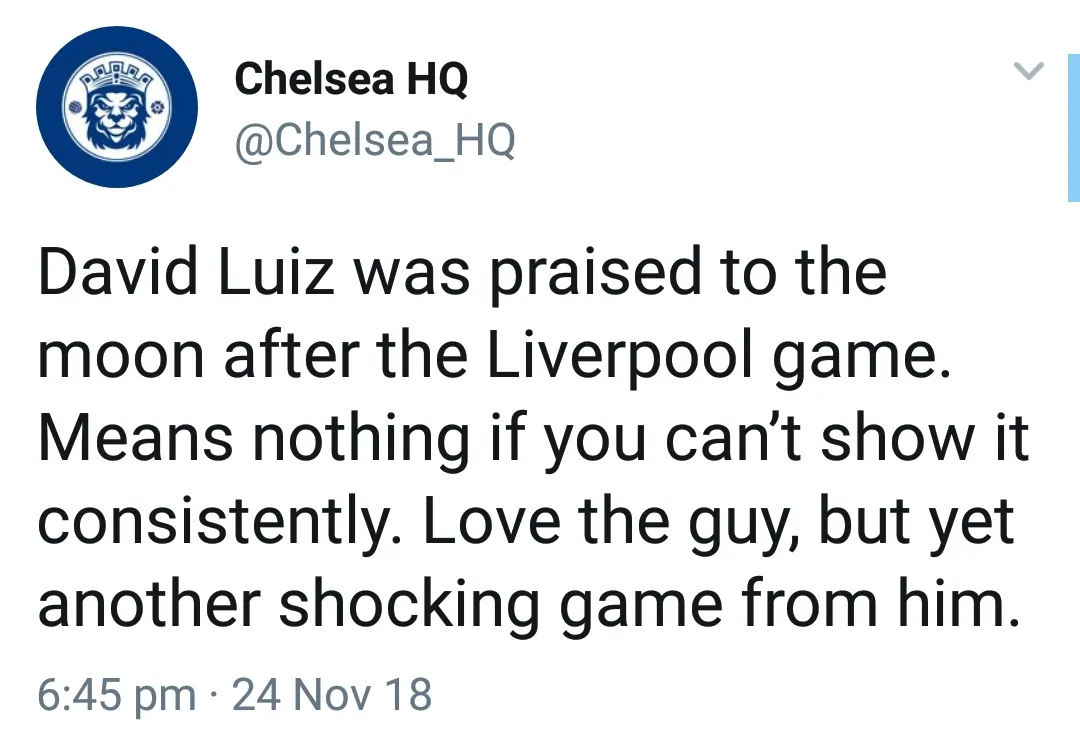Open the @Chelsea_HQ handle link
The height and width of the screenshot is (743, 1080).
[x=375, y=141]
